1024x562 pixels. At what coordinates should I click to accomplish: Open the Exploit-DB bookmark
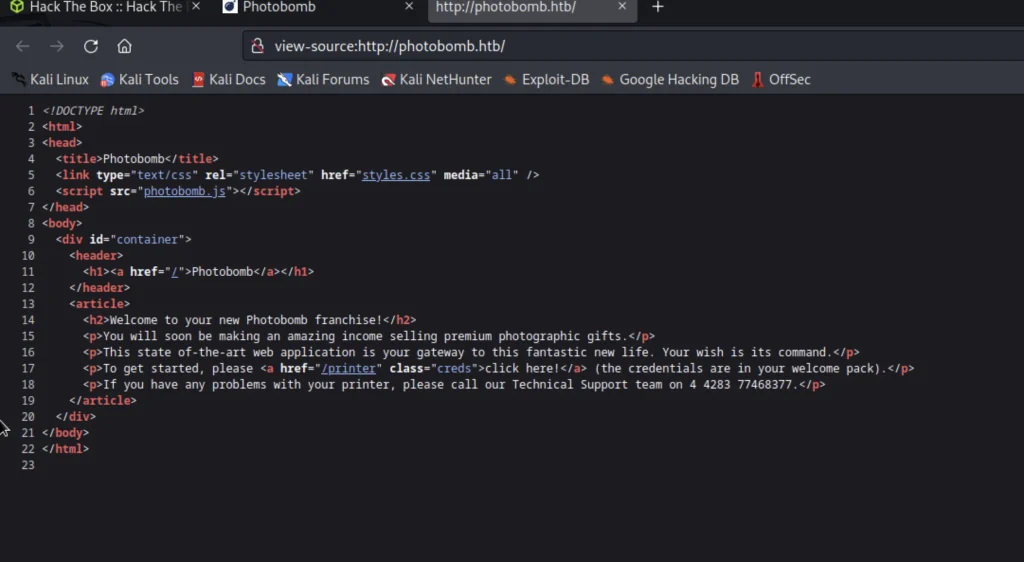(x=547, y=80)
